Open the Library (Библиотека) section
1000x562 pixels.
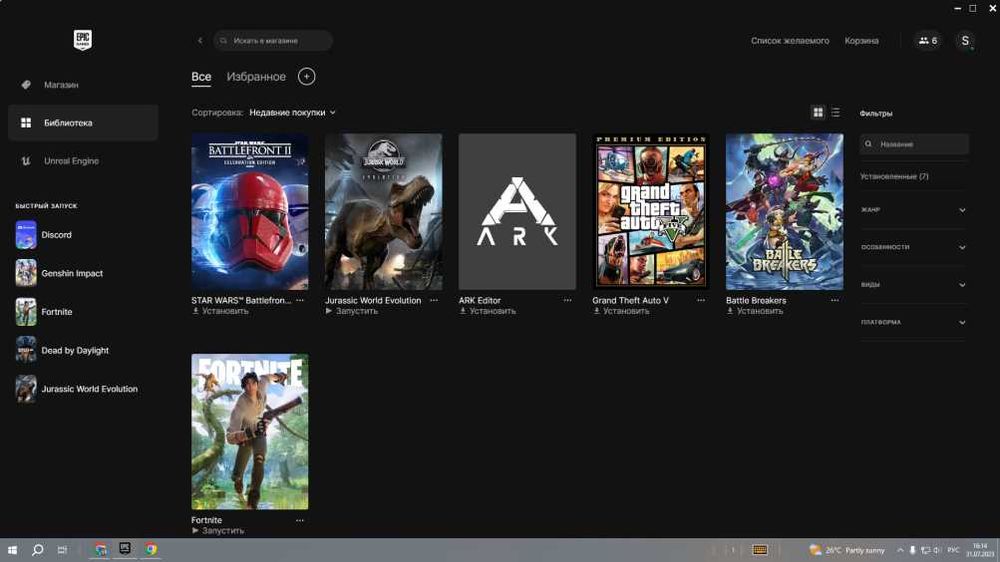[x=83, y=122]
